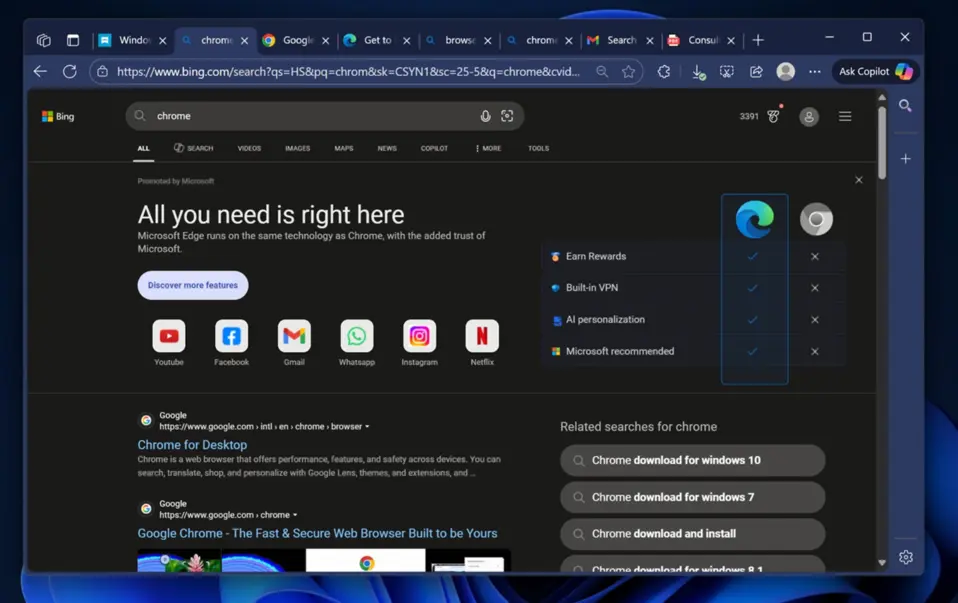Check Microsoft Rewards points via the medal icon
958x603 pixels.
tap(772, 116)
